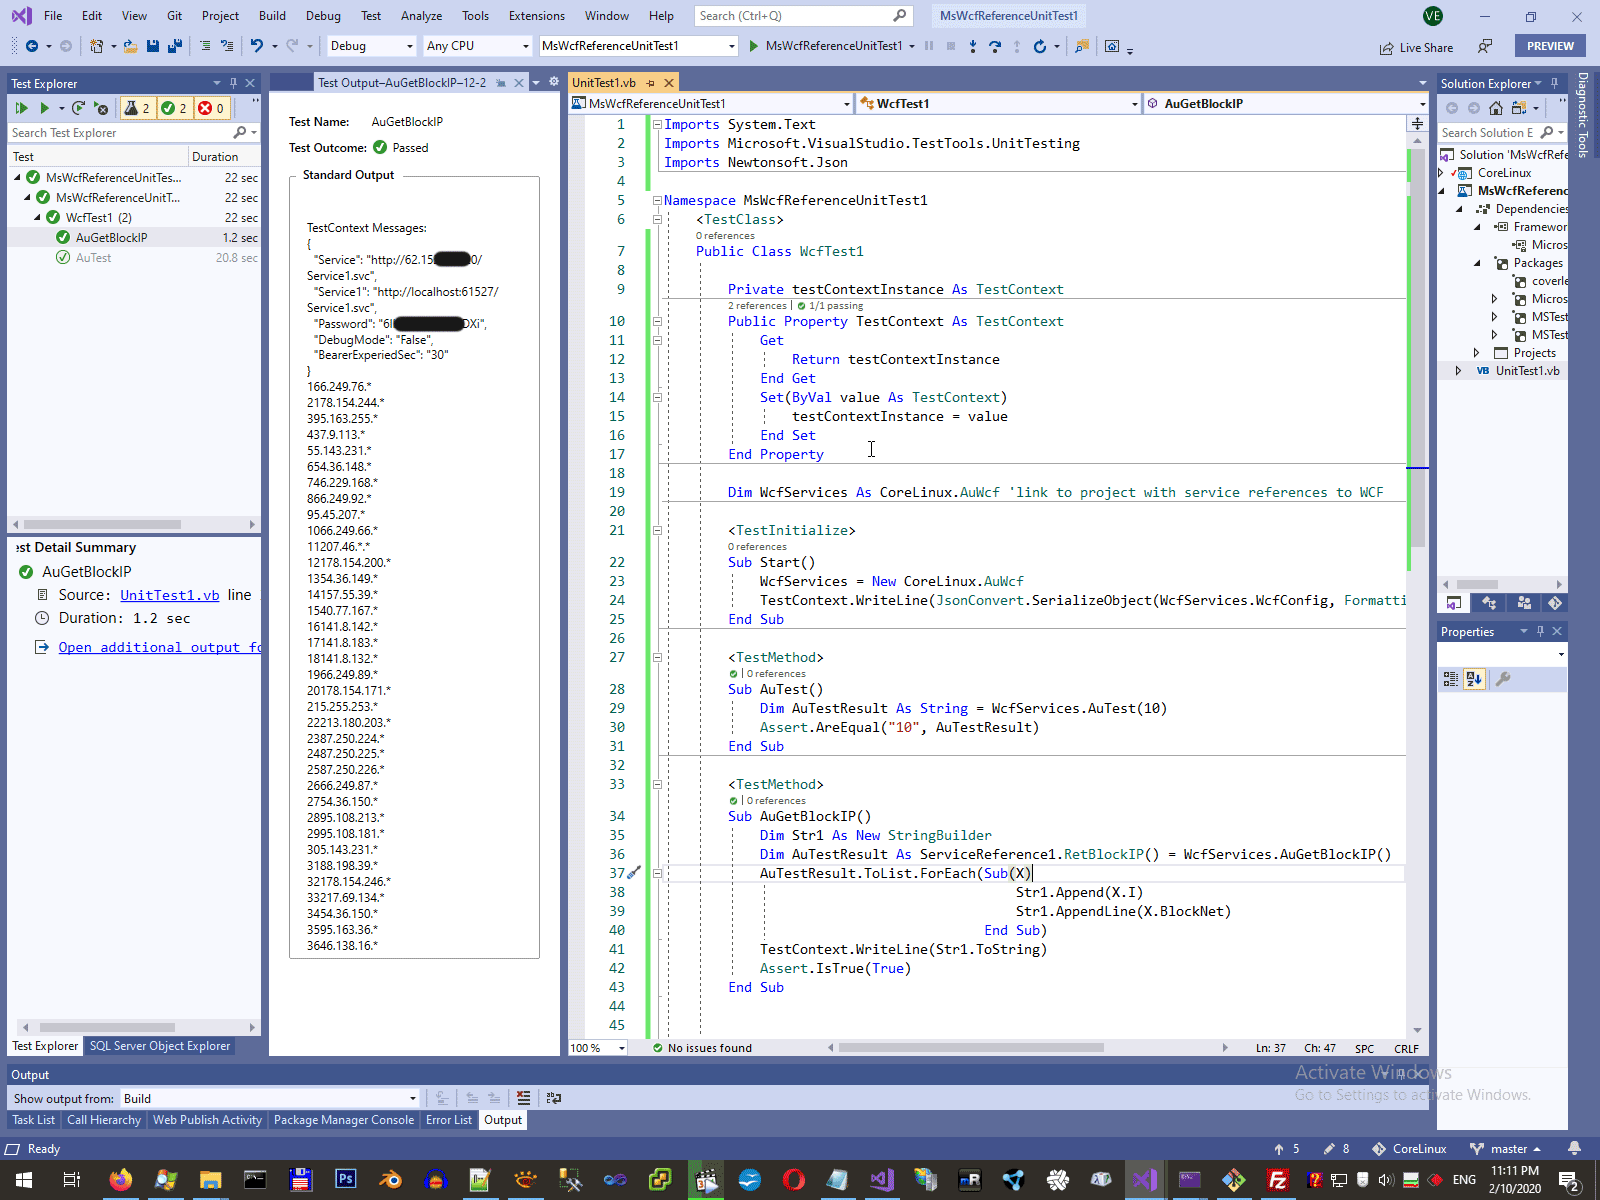
Task: Click the Undo toolbar icon
Action: click(257, 46)
